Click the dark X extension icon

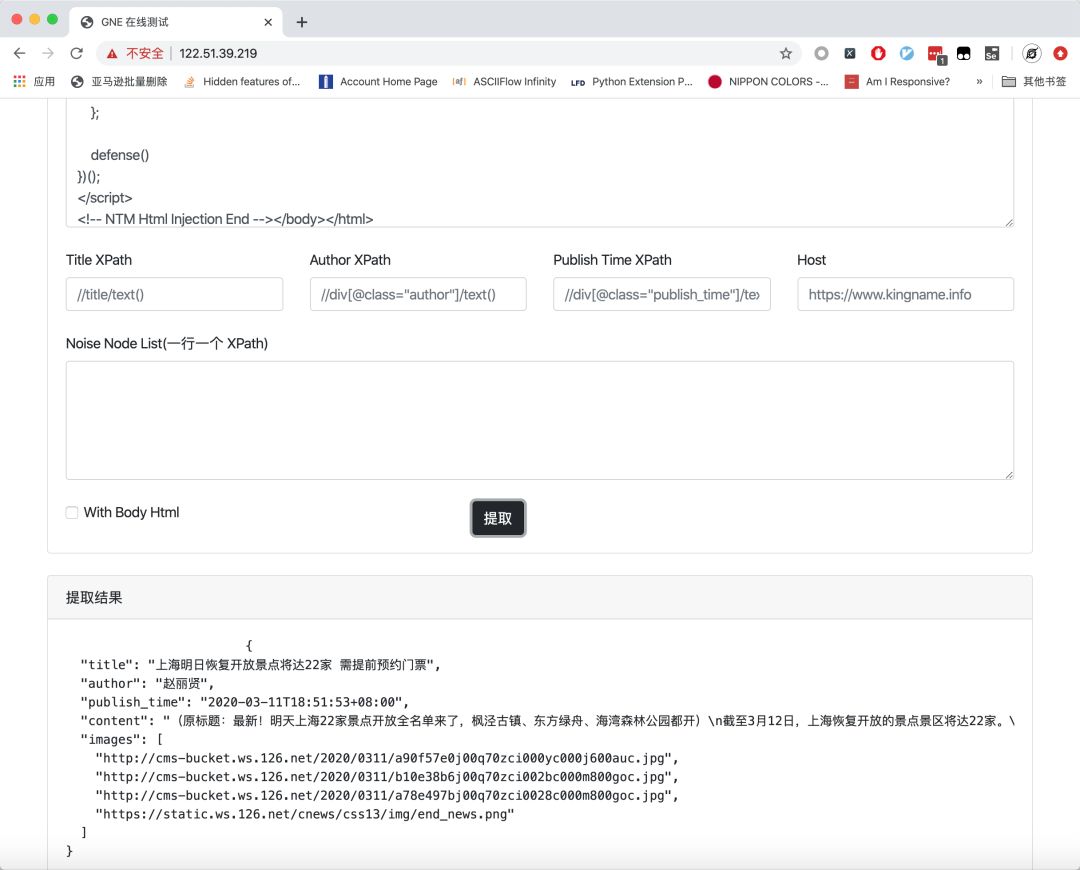click(x=850, y=53)
